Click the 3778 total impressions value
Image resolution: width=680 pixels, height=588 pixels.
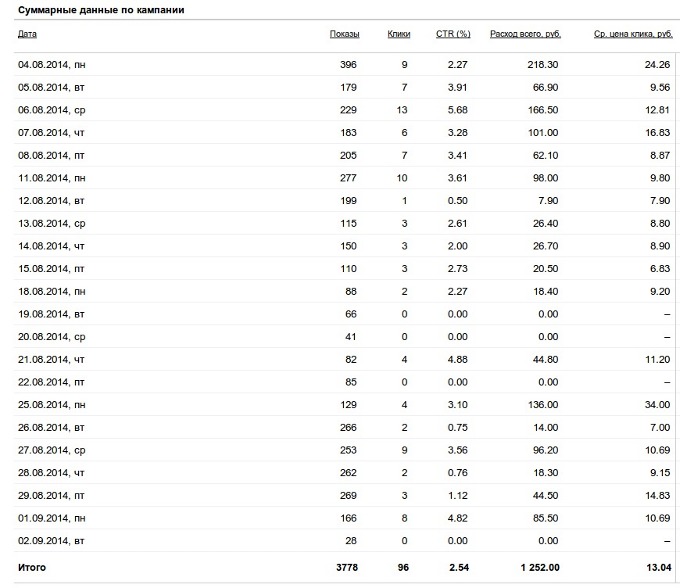coord(347,568)
